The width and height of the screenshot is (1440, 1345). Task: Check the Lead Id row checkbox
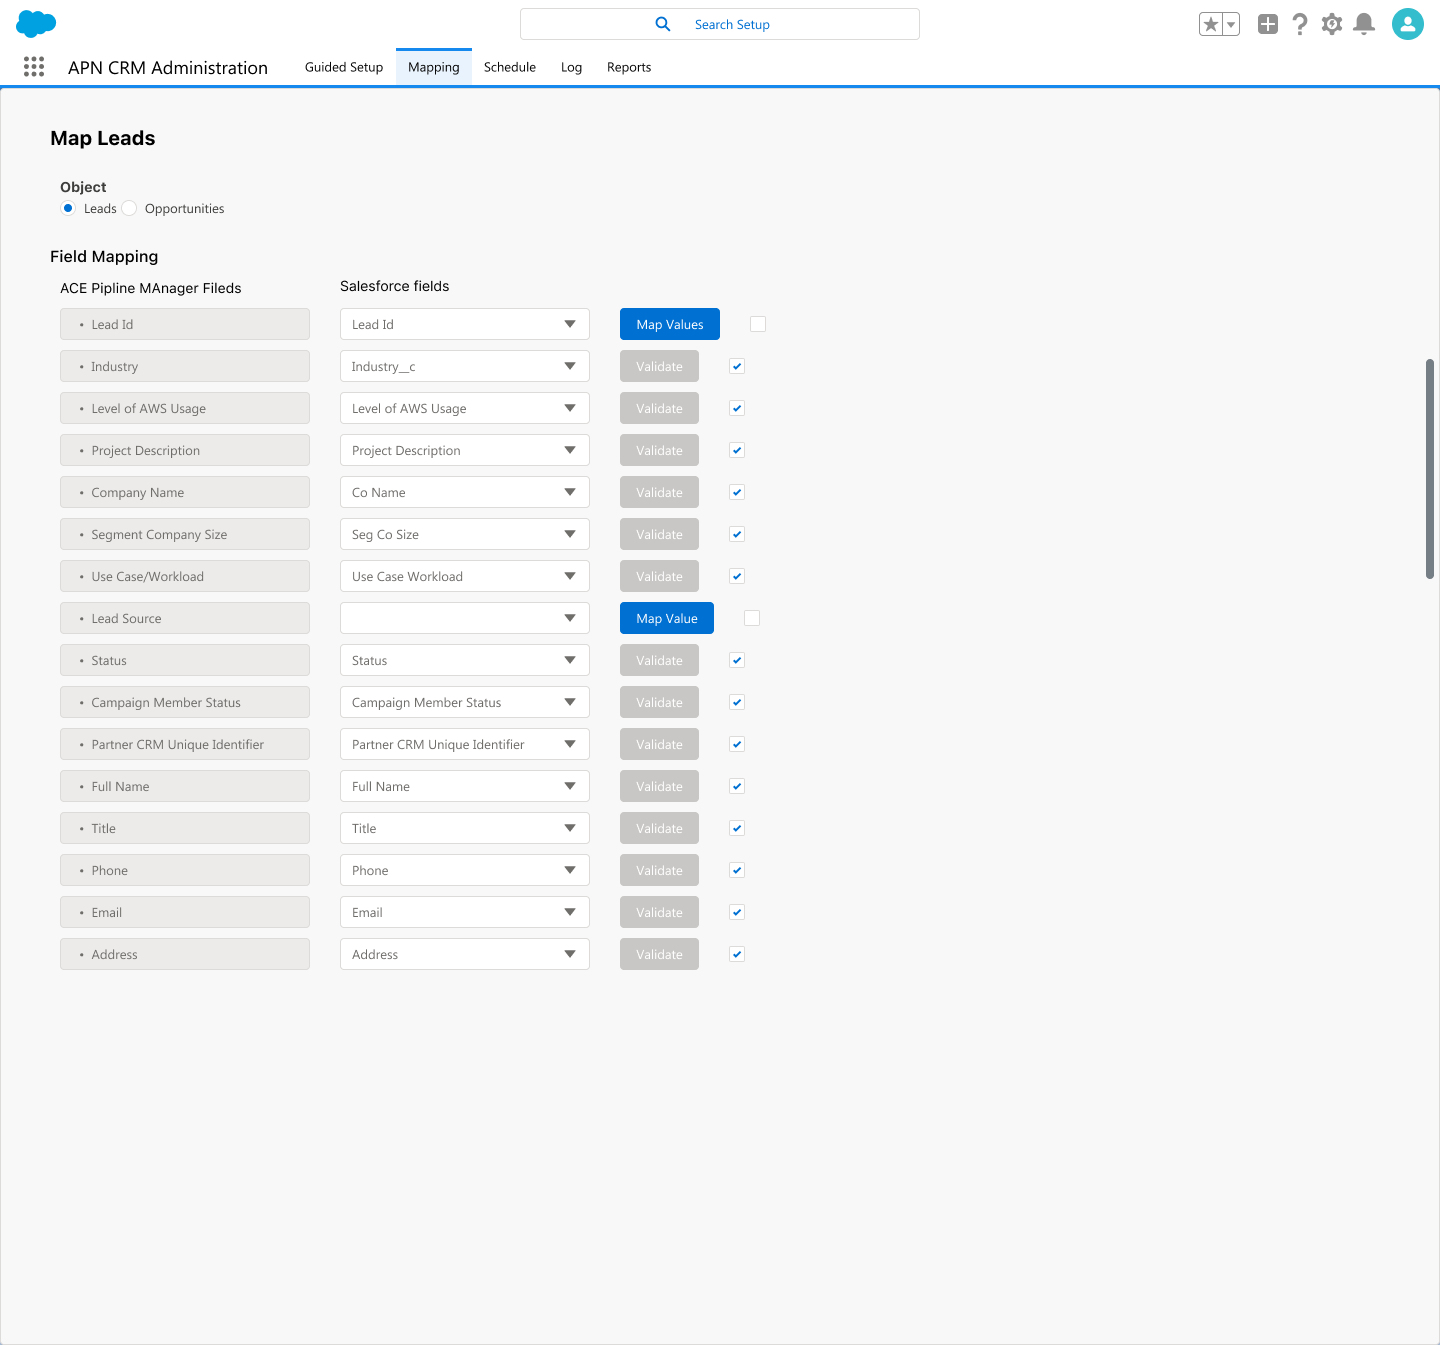click(x=758, y=324)
